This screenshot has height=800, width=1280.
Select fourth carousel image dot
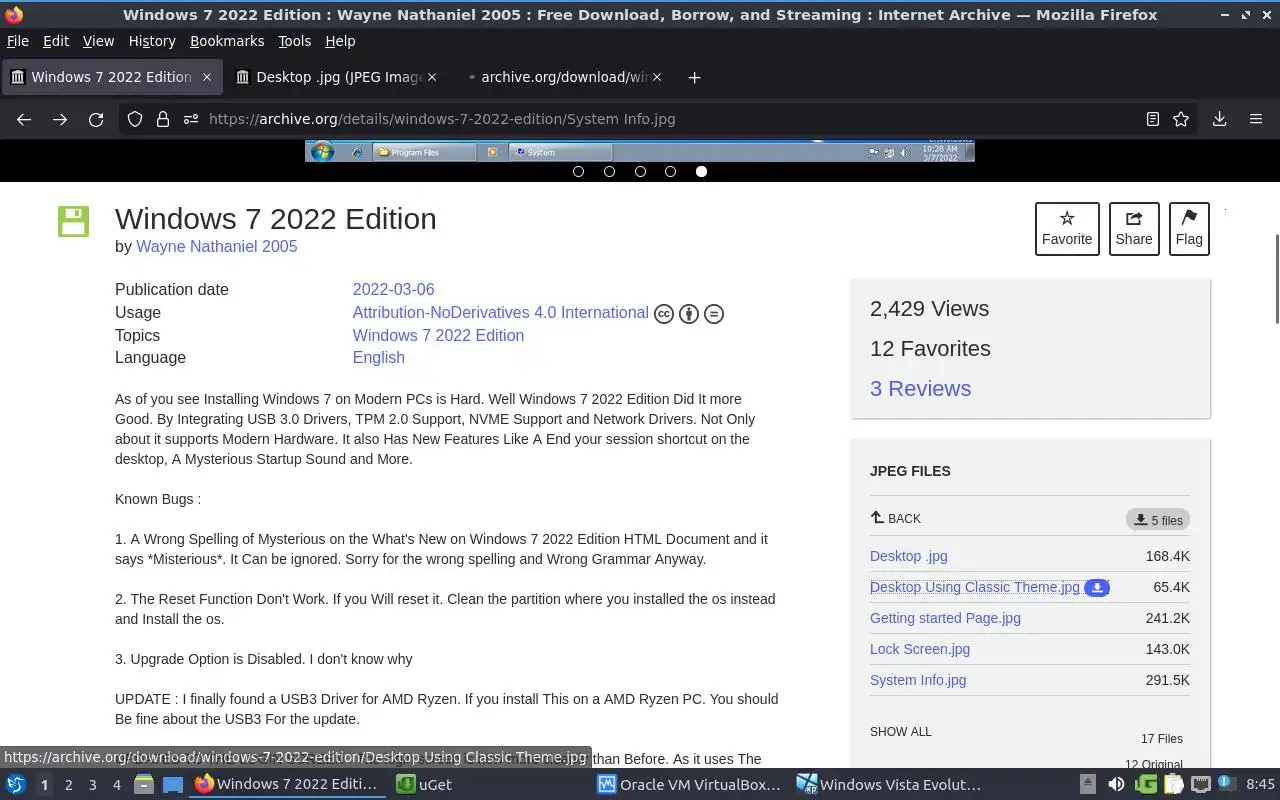(x=670, y=171)
